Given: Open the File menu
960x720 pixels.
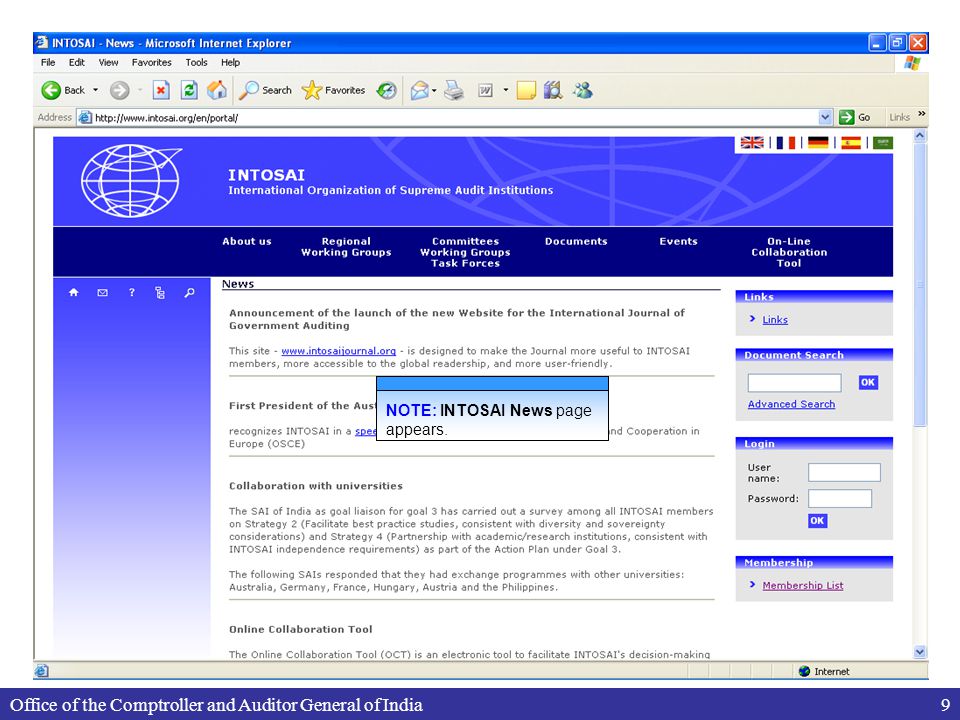Looking at the screenshot, I should tap(48, 62).
